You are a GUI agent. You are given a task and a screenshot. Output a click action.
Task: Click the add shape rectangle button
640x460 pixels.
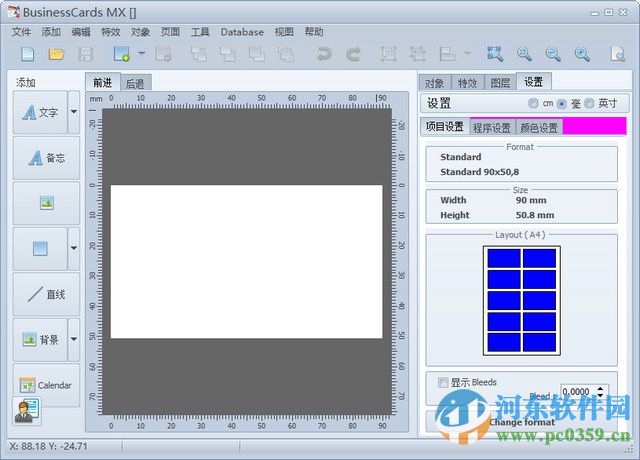pos(40,248)
